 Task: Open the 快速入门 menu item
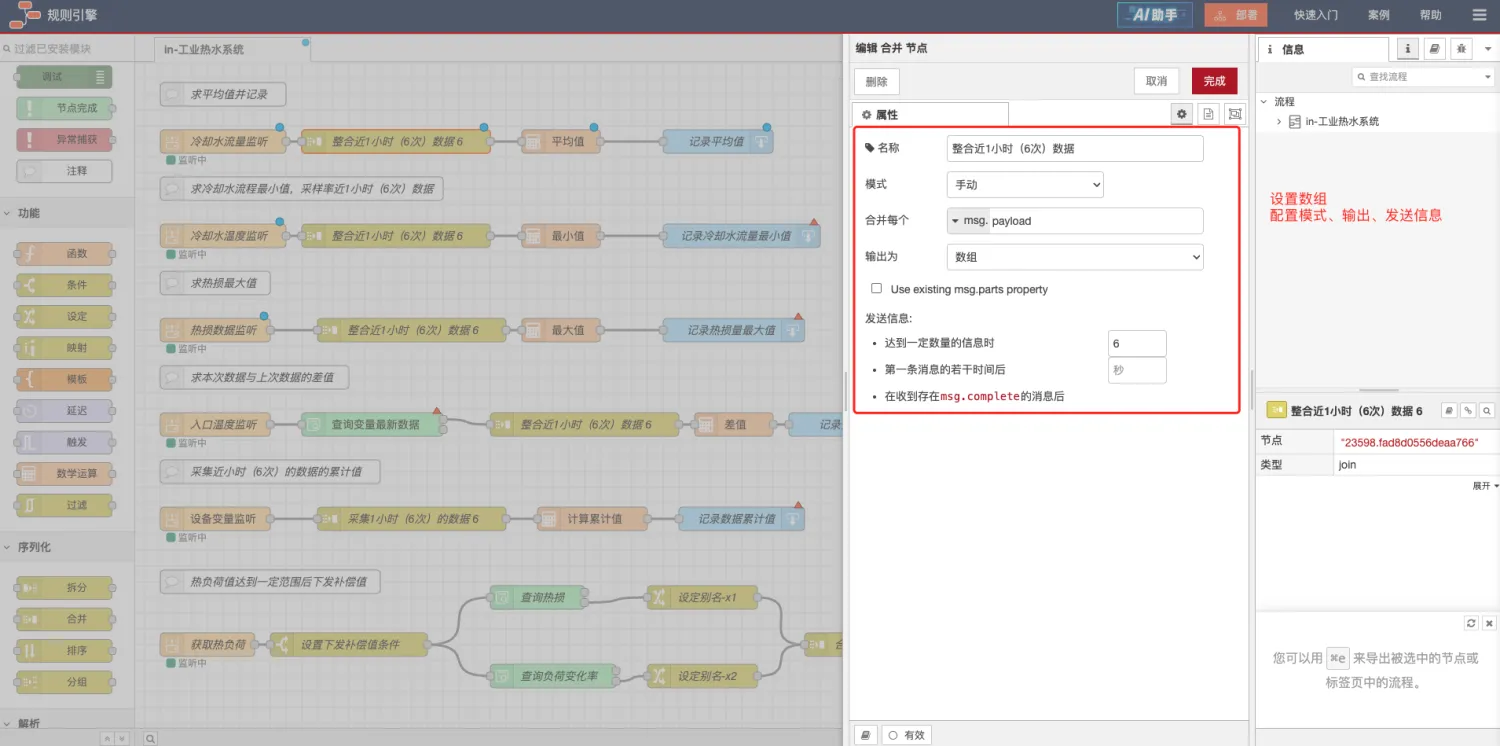tap(1315, 15)
